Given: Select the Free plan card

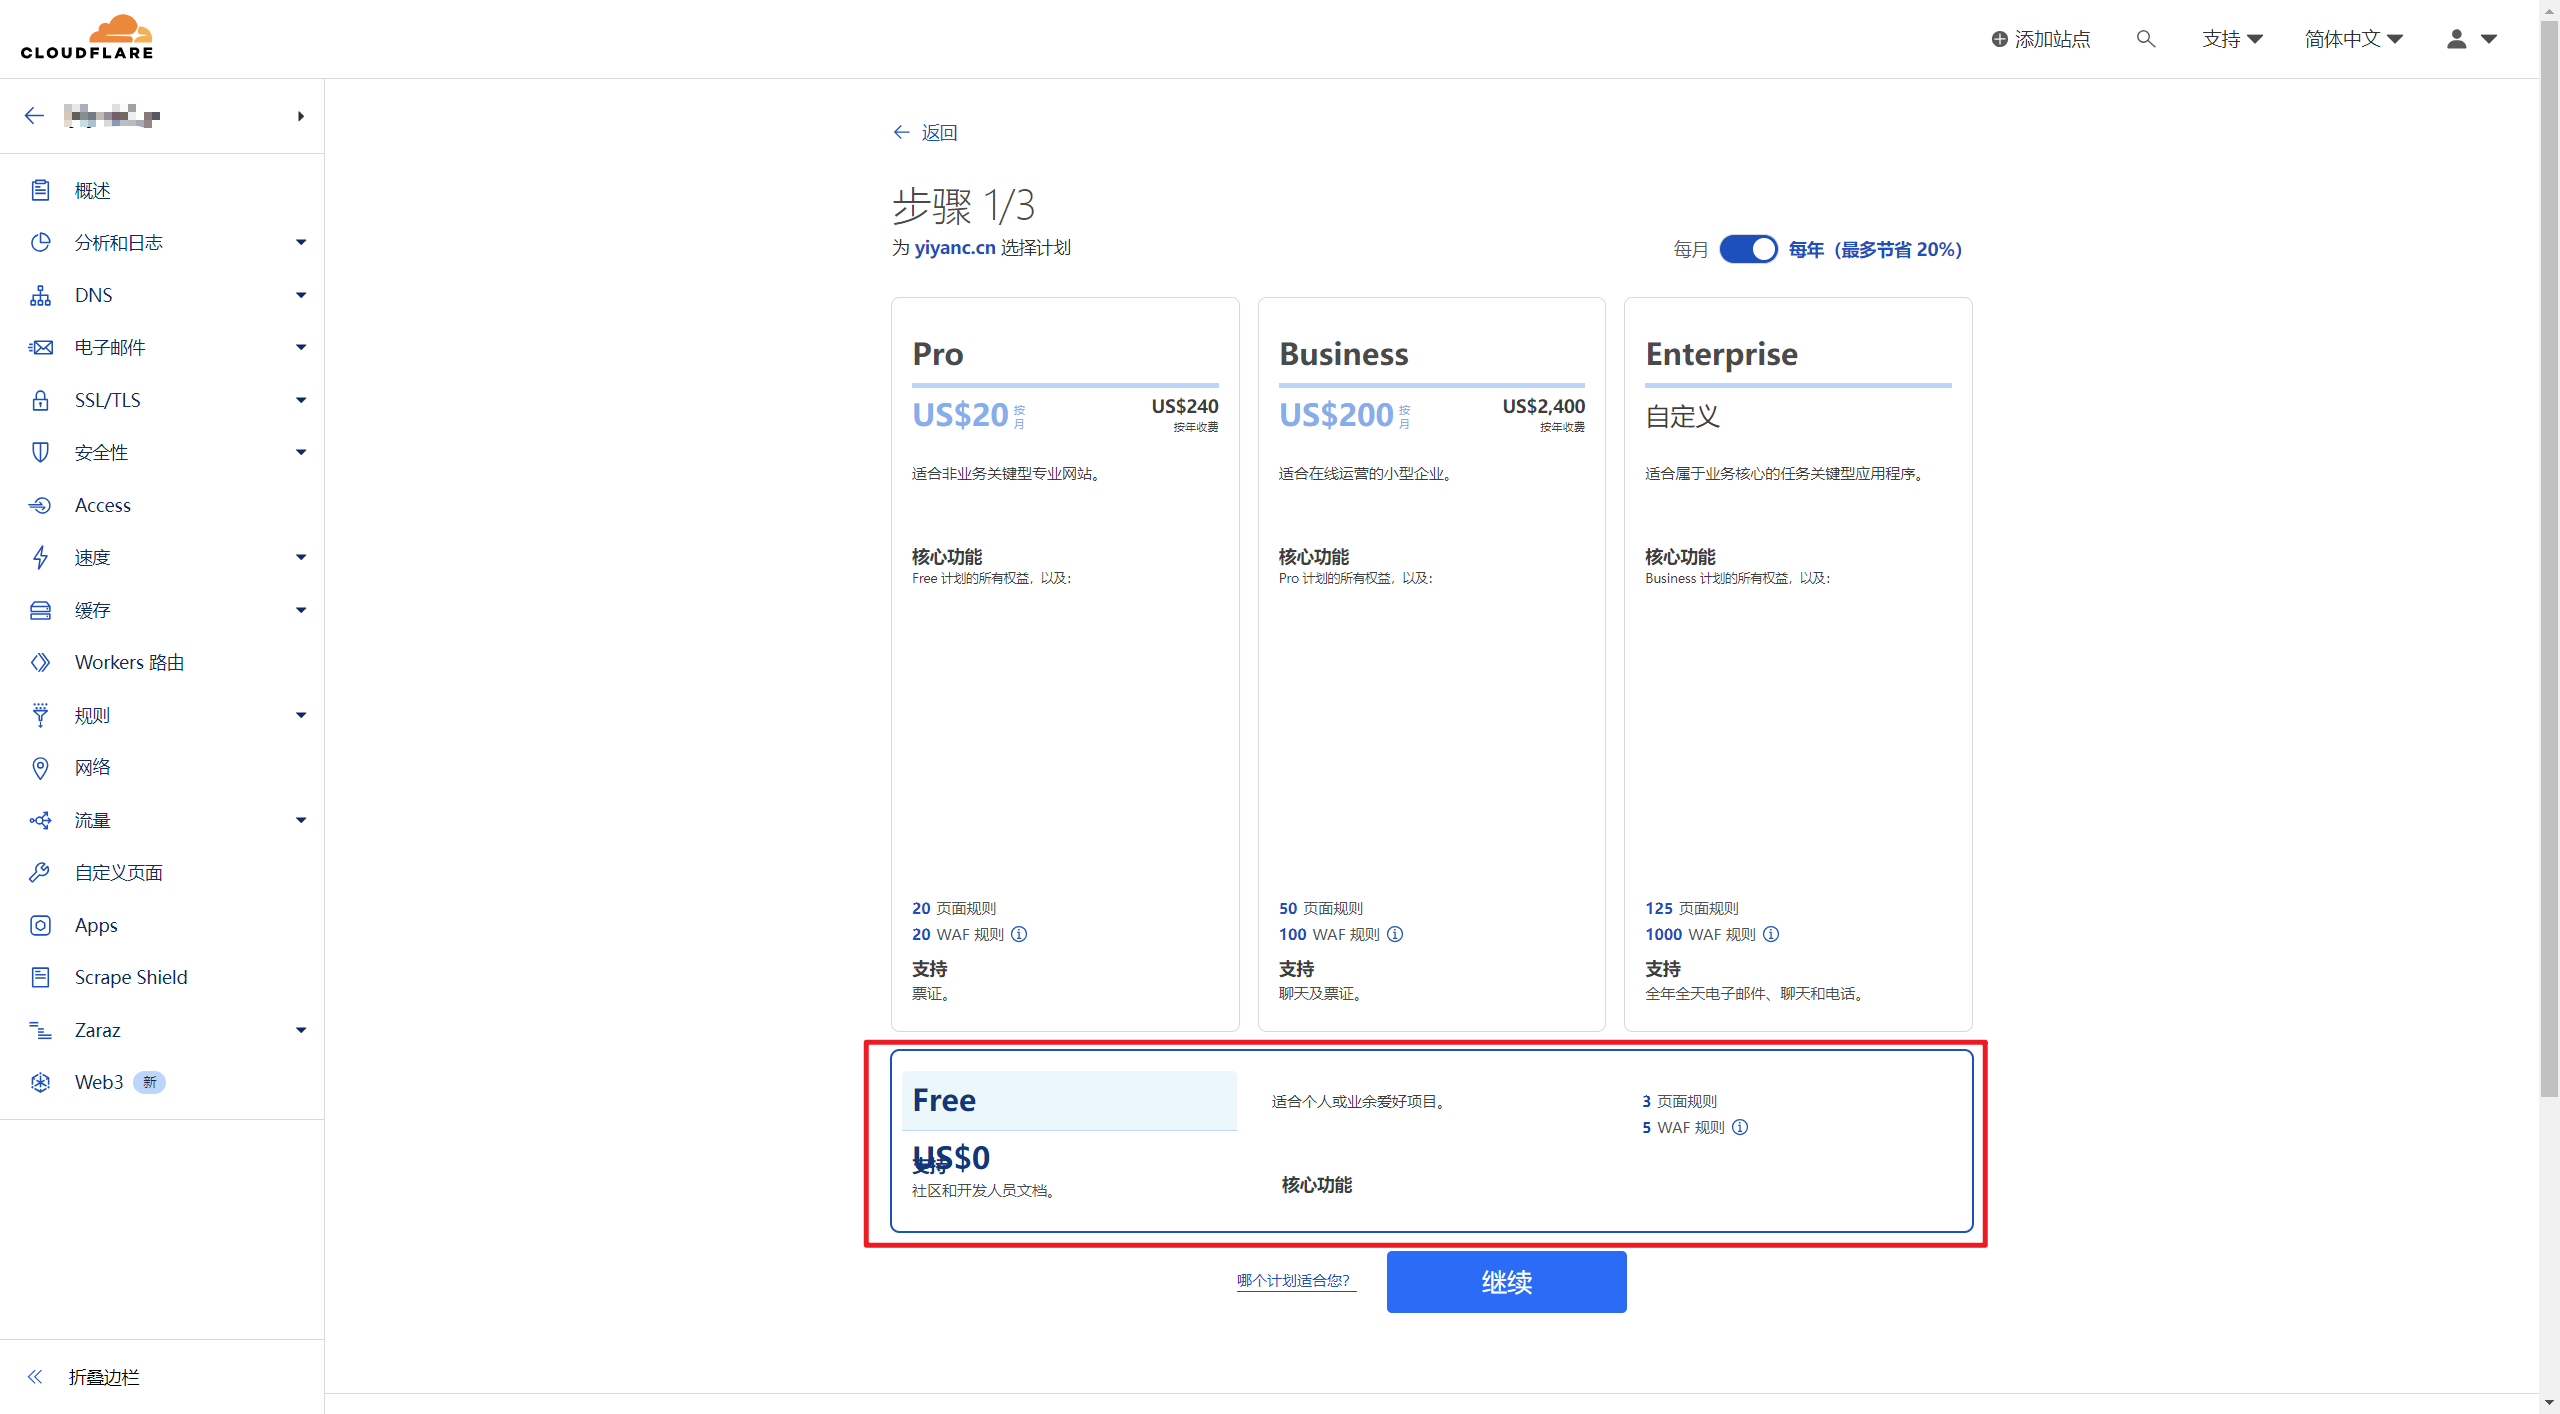Looking at the screenshot, I should pos(1431,1141).
